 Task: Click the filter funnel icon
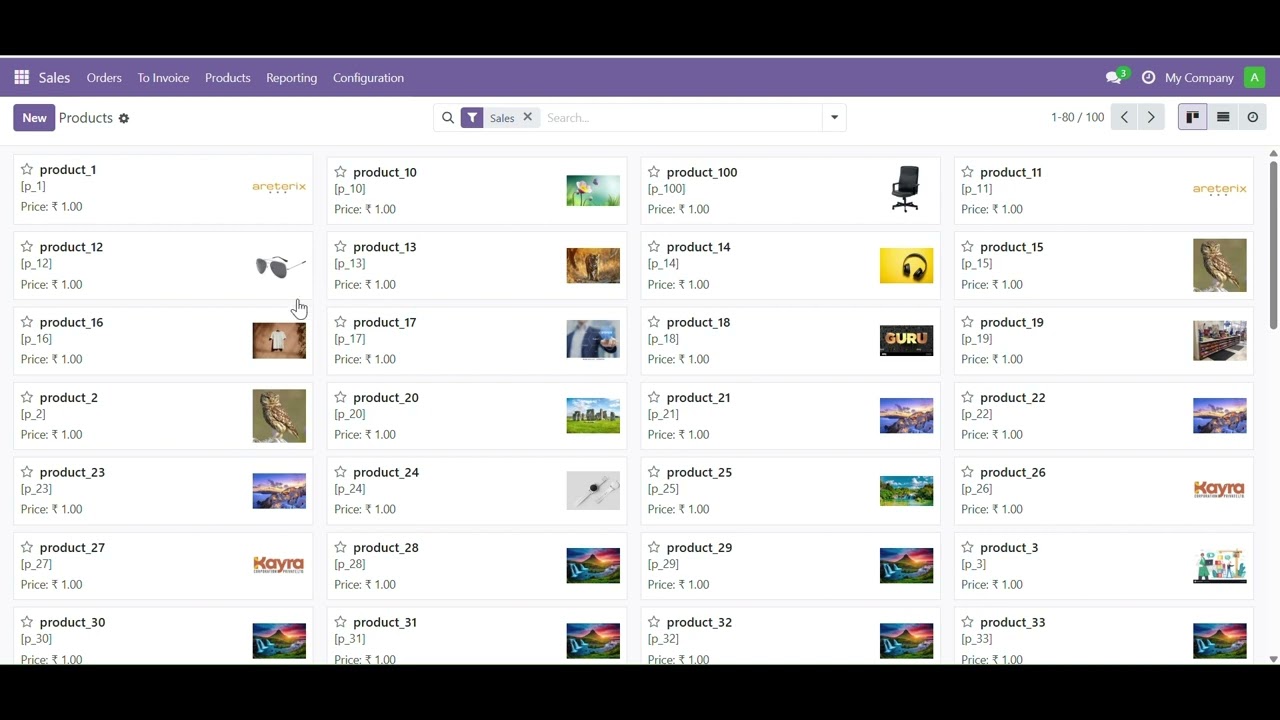(x=472, y=118)
